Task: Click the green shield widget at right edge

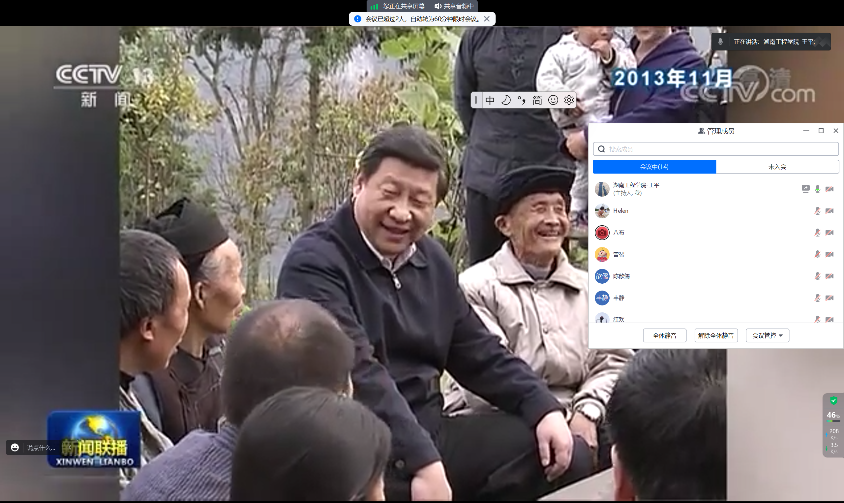Action: click(x=833, y=401)
